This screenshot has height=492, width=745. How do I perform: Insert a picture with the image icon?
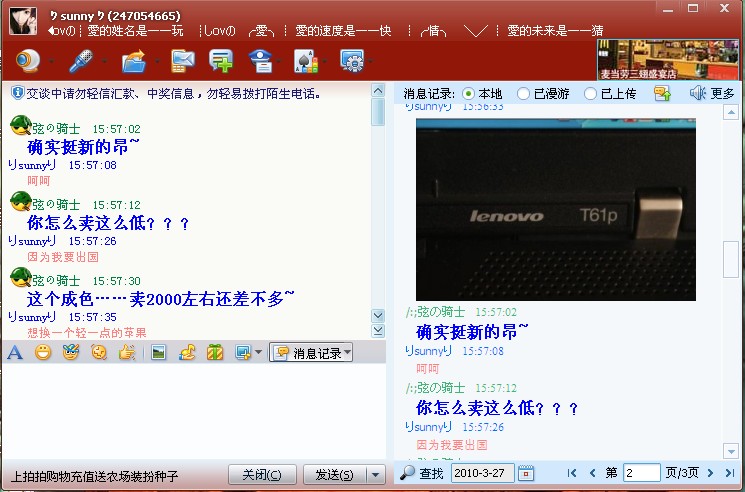pos(158,352)
